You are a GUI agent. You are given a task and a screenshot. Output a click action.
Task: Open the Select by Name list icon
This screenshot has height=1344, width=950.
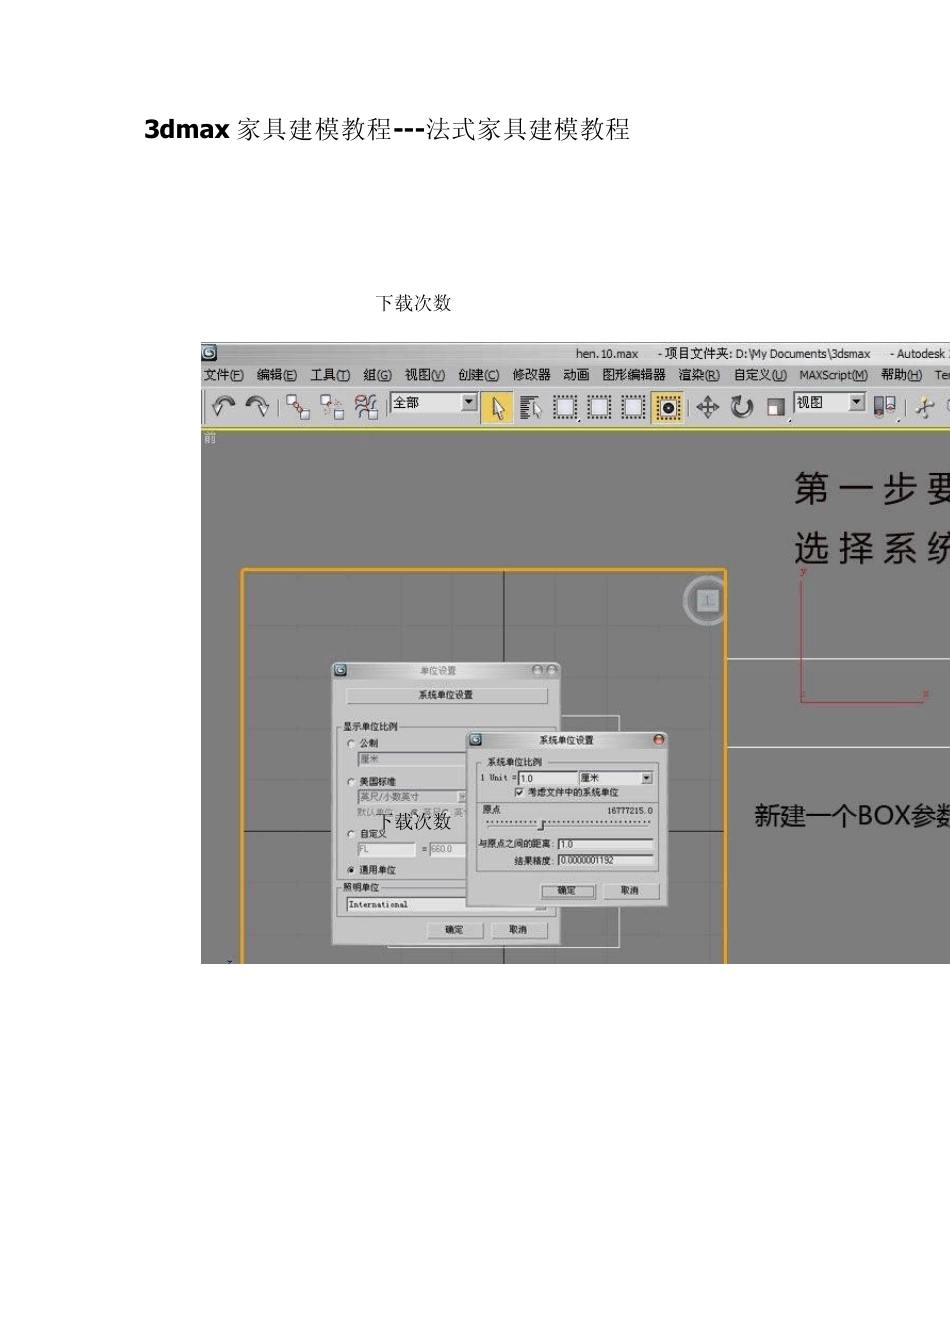click(x=530, y=407)
